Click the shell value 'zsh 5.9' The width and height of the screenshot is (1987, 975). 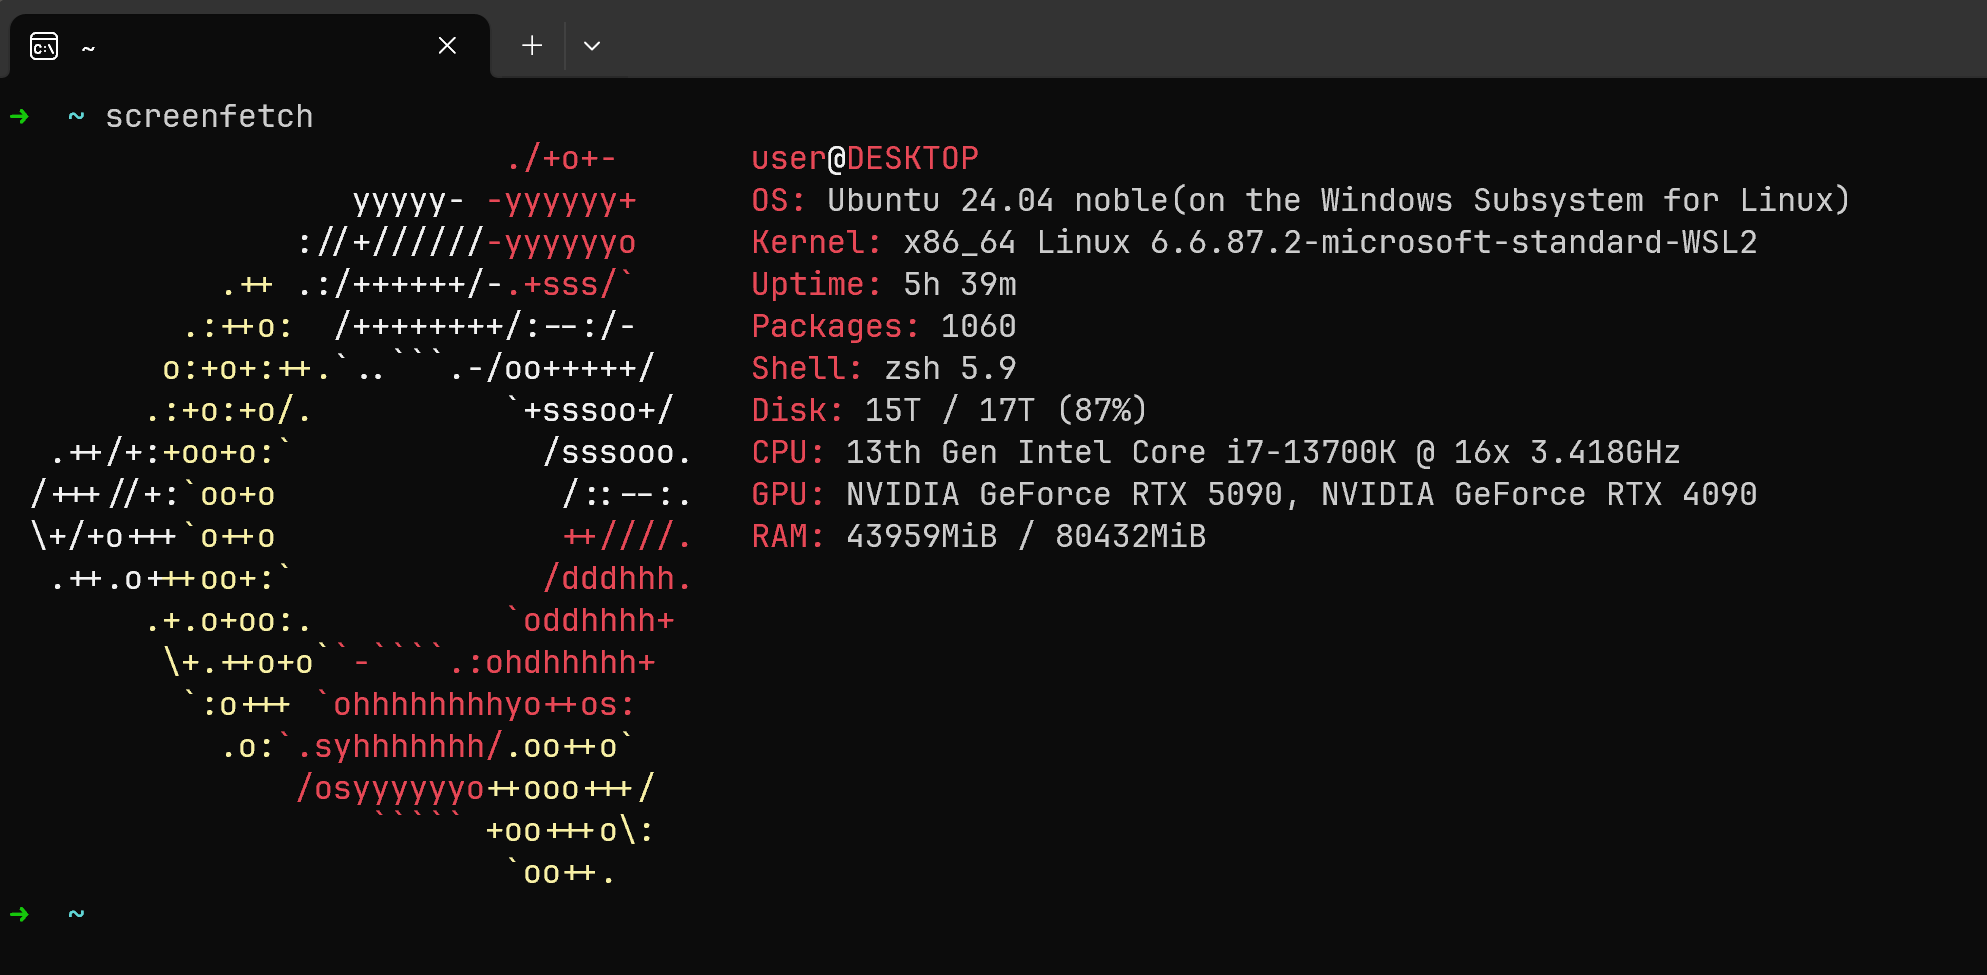pos(950,369)
